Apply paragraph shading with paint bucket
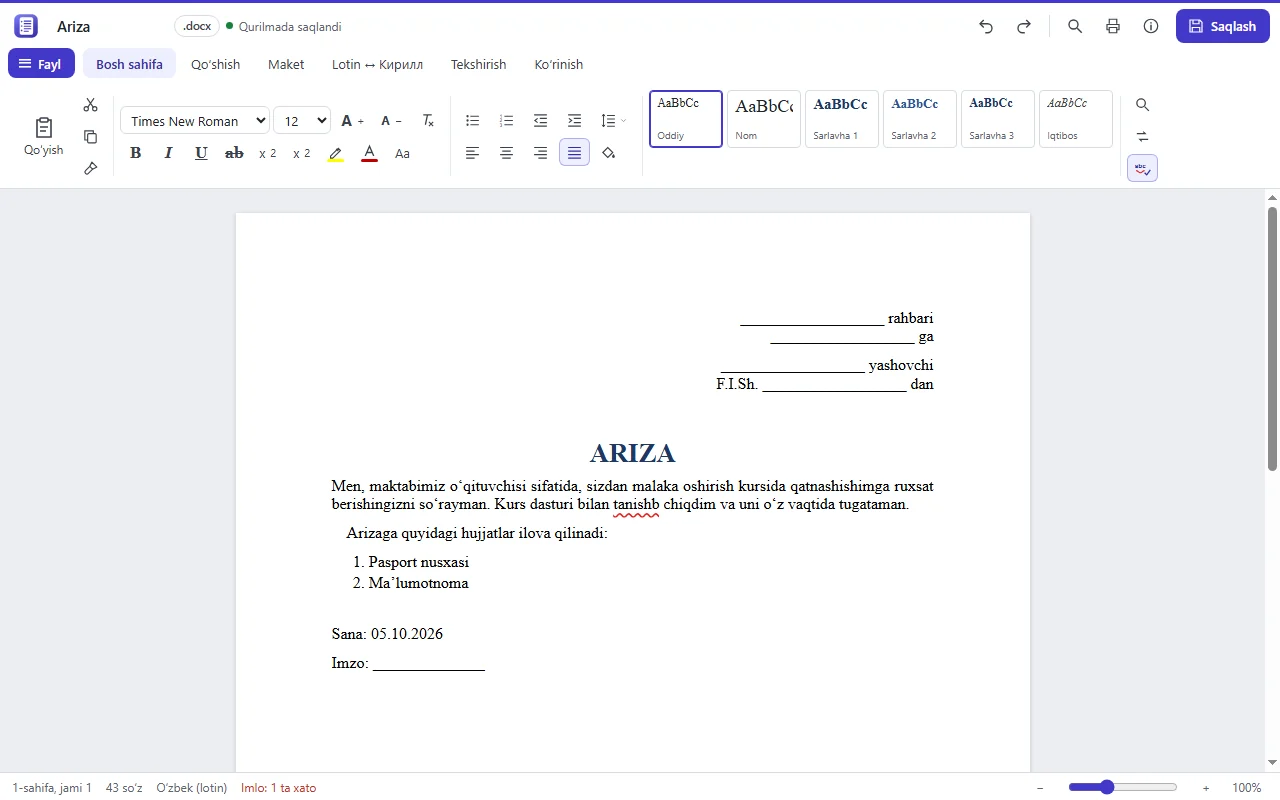 (x=609, y=153)
